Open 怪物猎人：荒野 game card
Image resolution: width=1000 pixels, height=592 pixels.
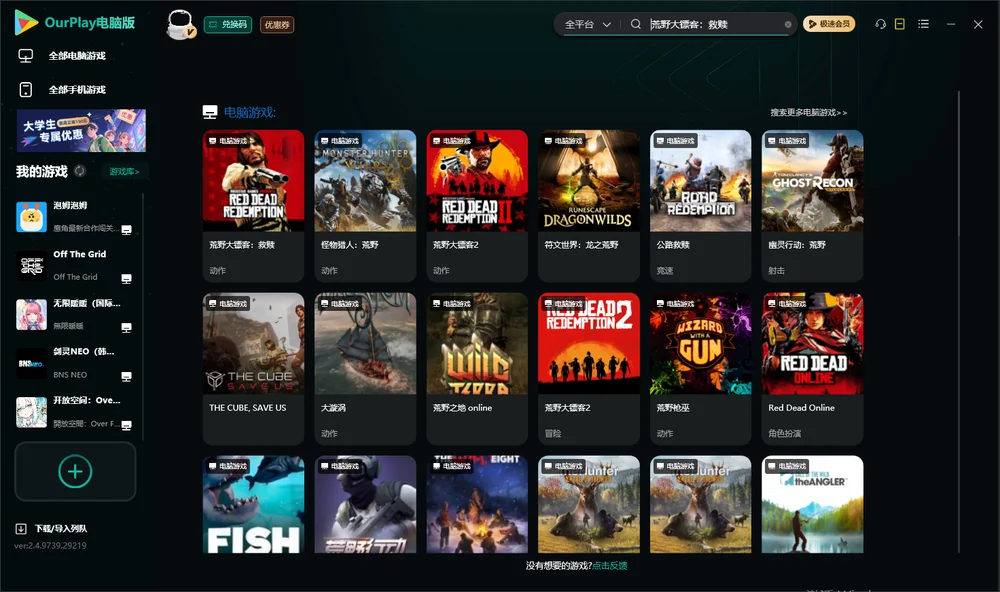pyautogui.click(x=365, y=205)
